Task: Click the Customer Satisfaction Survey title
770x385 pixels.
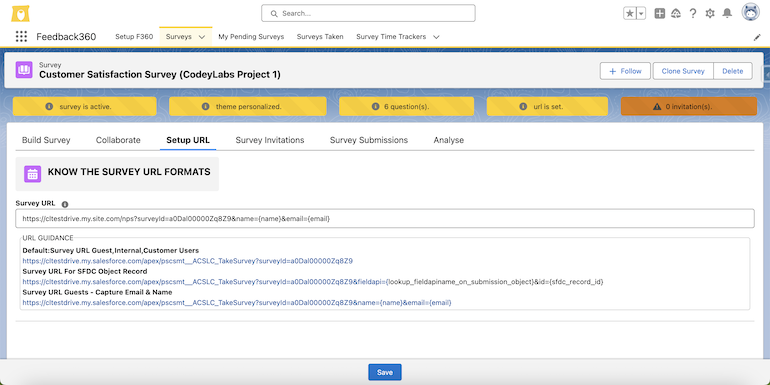Action: 160,75
